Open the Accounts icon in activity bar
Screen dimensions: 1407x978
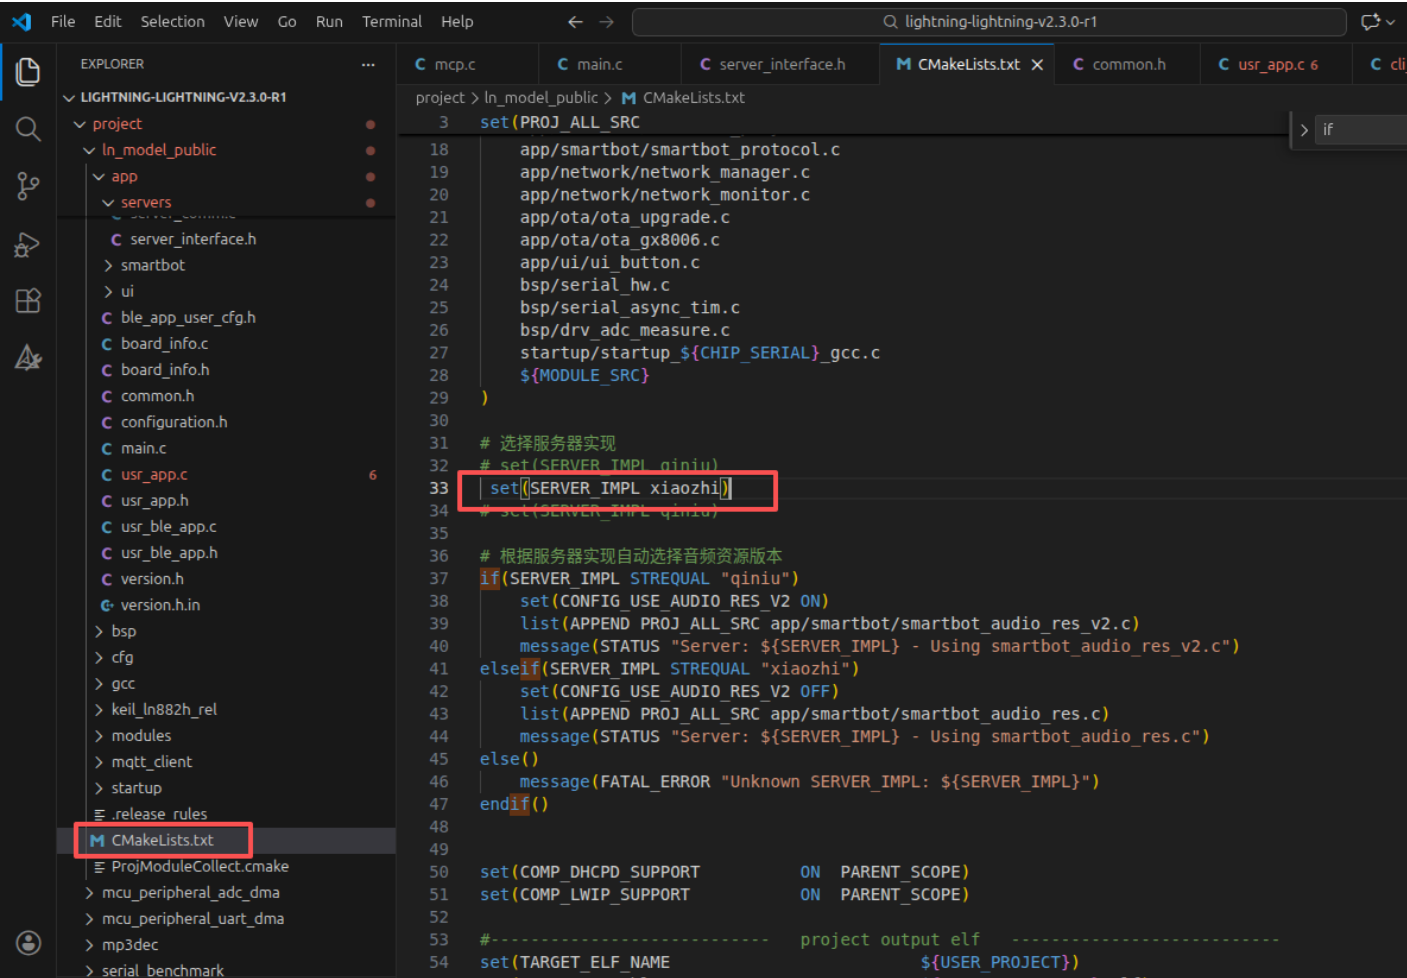[28, 942]
